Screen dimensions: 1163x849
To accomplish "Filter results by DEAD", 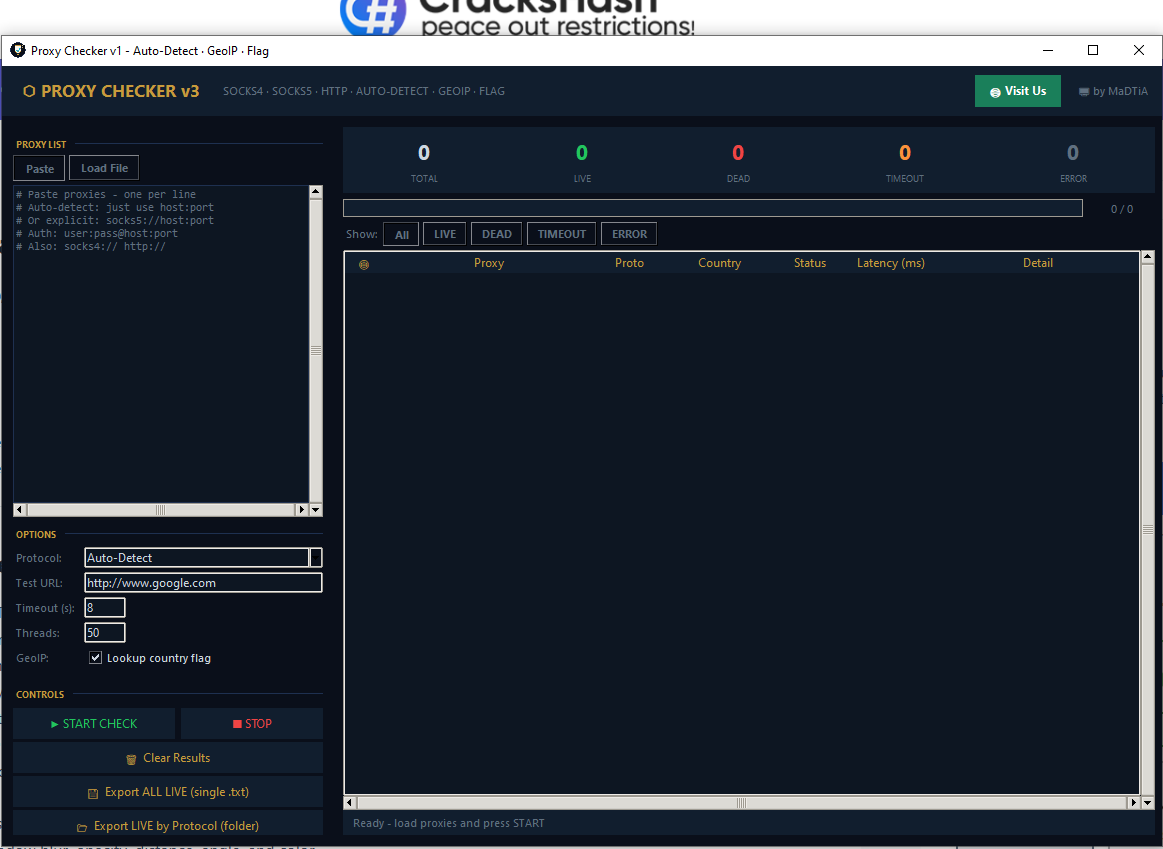I will coord(496,234).
